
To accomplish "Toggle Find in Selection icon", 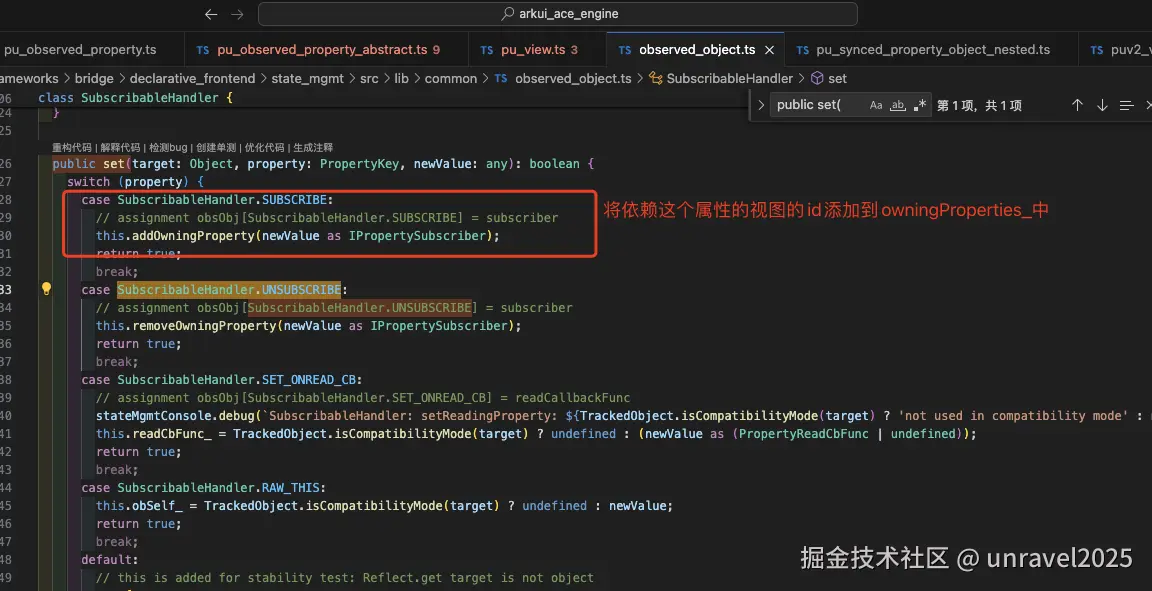I will pyautogui.click(x=1126, y=105).
